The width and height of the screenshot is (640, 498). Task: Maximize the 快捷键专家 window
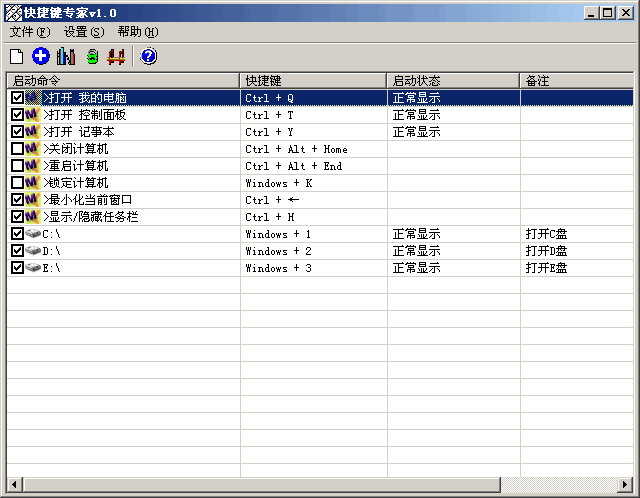pos(608,13)
